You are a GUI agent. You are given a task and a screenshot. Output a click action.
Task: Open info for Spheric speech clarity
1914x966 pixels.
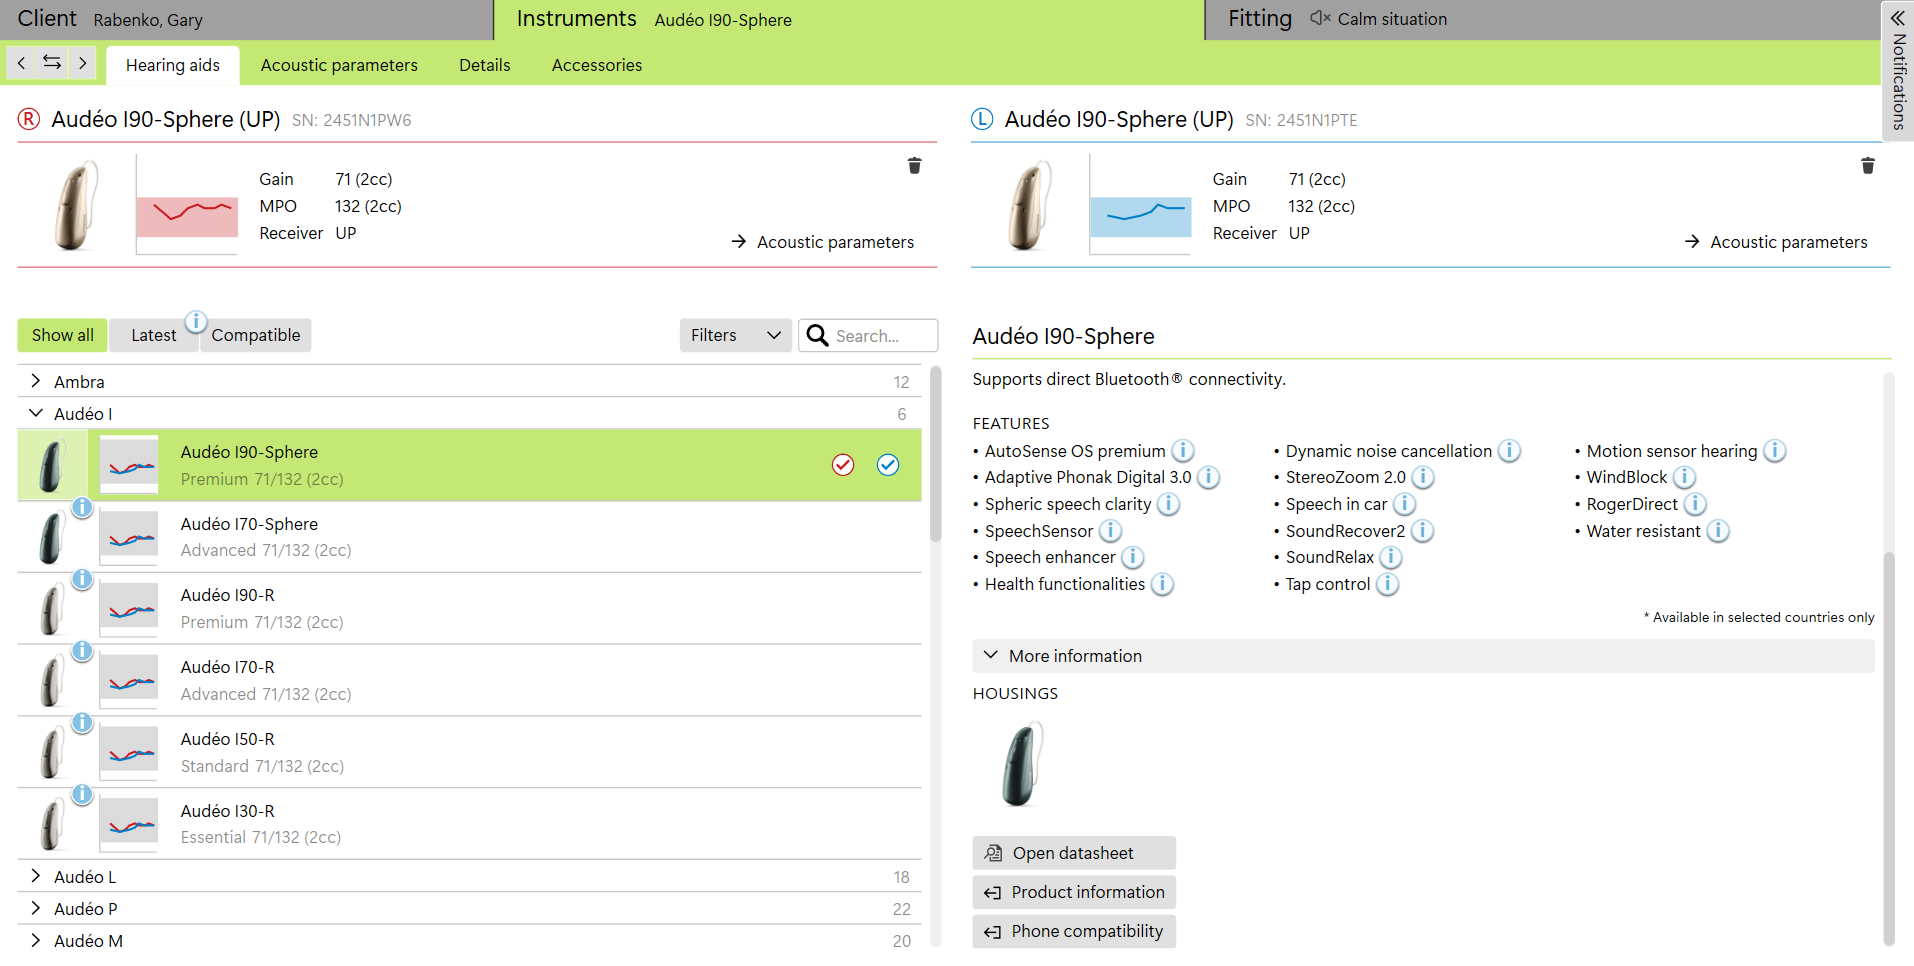coord(1168,504)
